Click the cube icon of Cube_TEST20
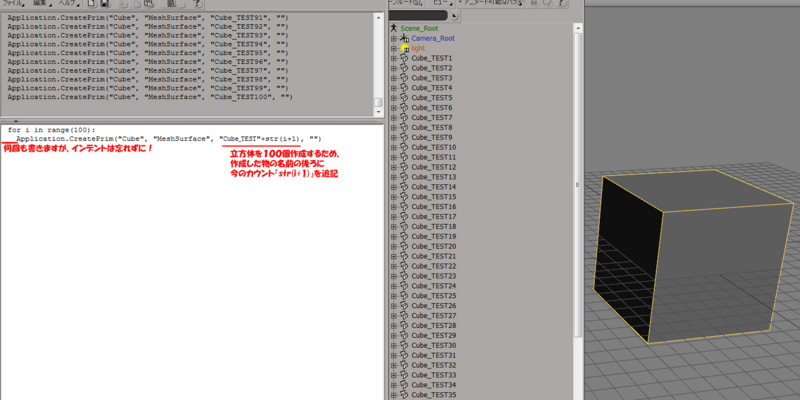The width and height of the screenshot is (800, 400). click(404, 246)
